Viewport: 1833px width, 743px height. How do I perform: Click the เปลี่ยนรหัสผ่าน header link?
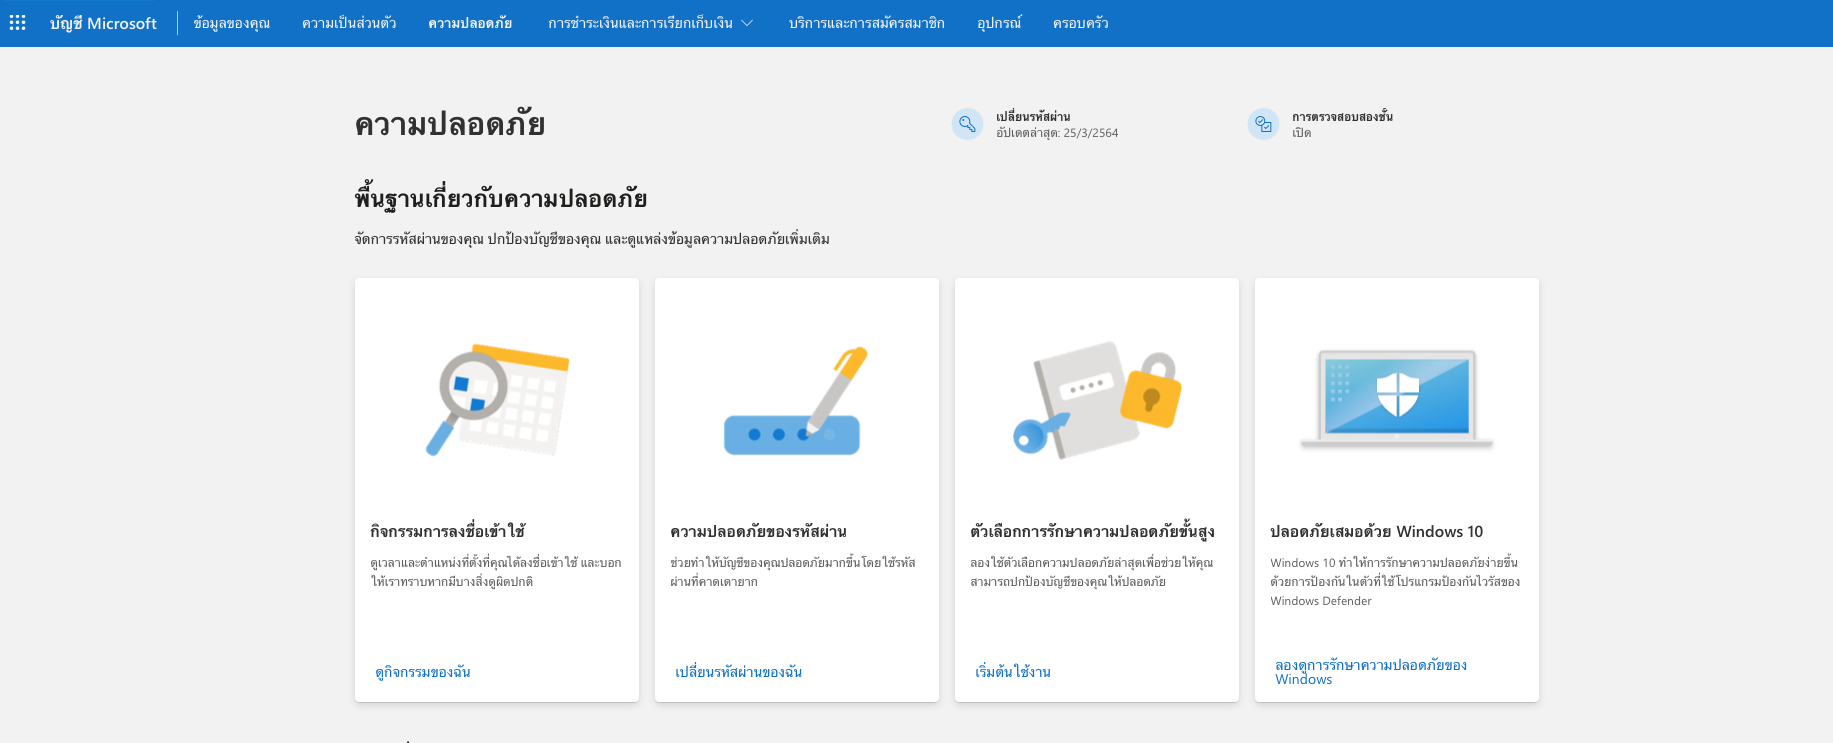click(1033, 117)
